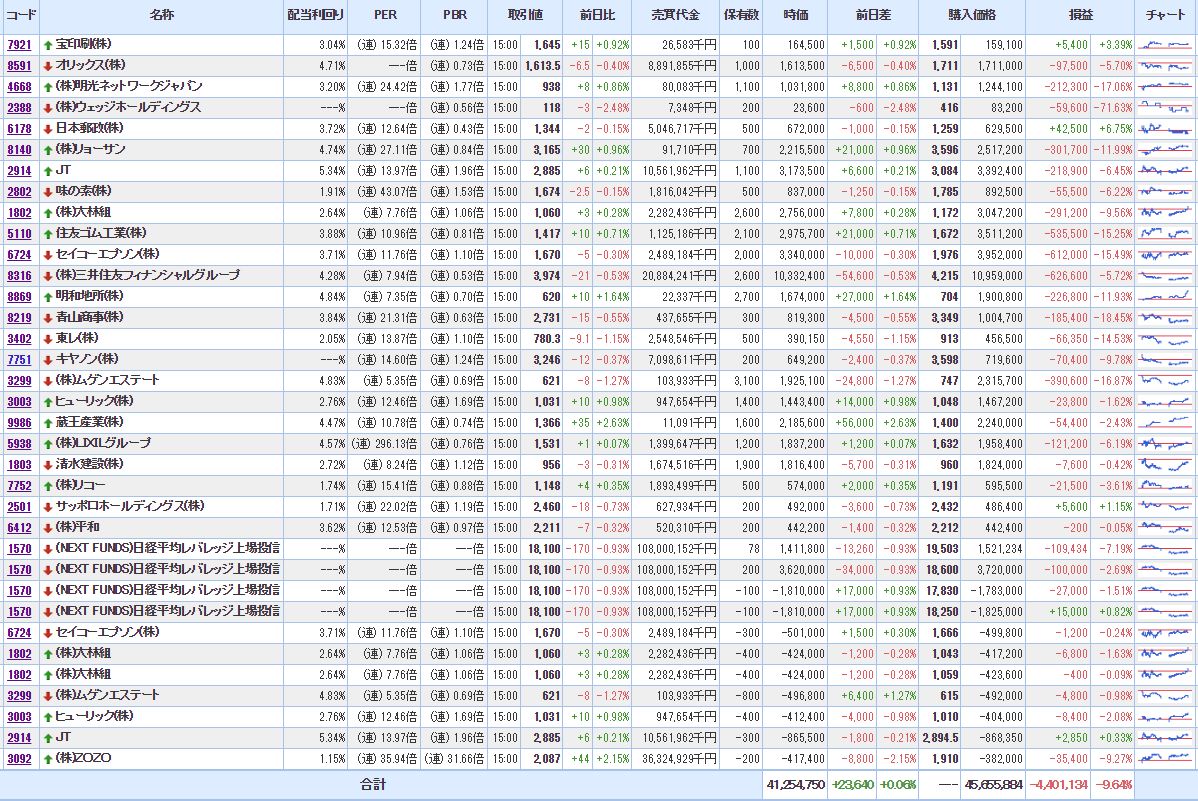Click the up arrow icon beside 蔵王産業(株)
The image size is (1198, 801).
point(48,423)
